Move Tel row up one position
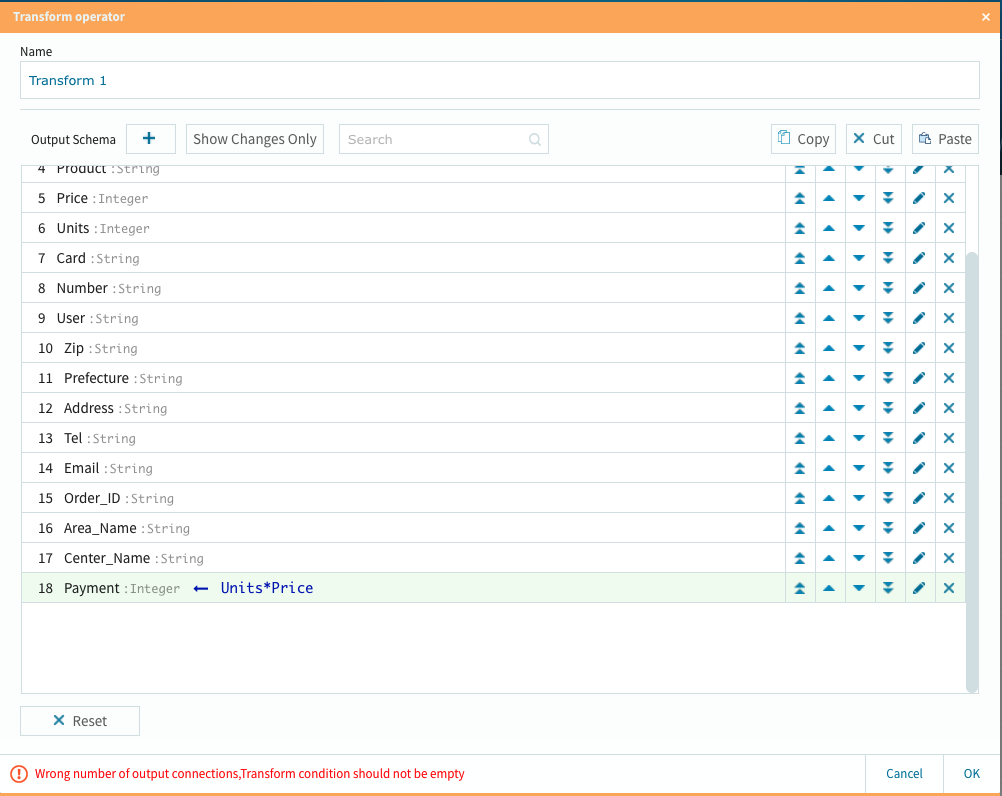Image resolution: width=1002 pixels, height=796 pixels. pos(829,438)
